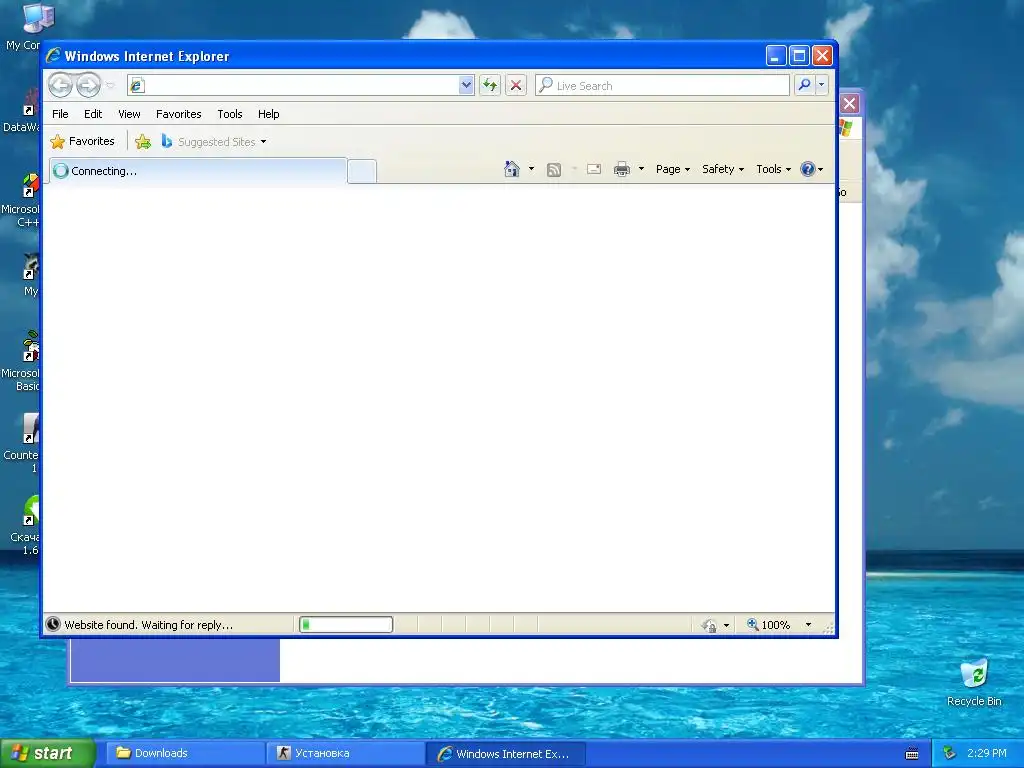1024x768 pixels.
Task: Click Add to Favorites Bar icon
Action: 143,141
